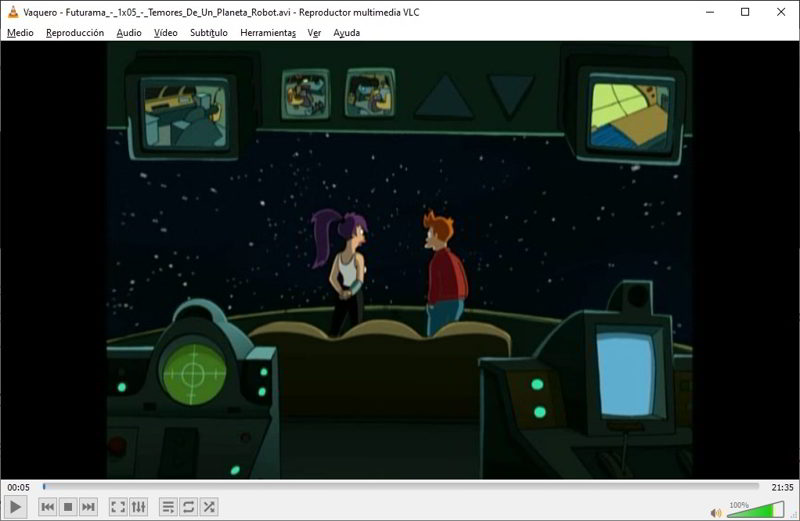Click elapsed time label 00:05
This screenshot has width=800, height=521.
(x=18, y=487)
